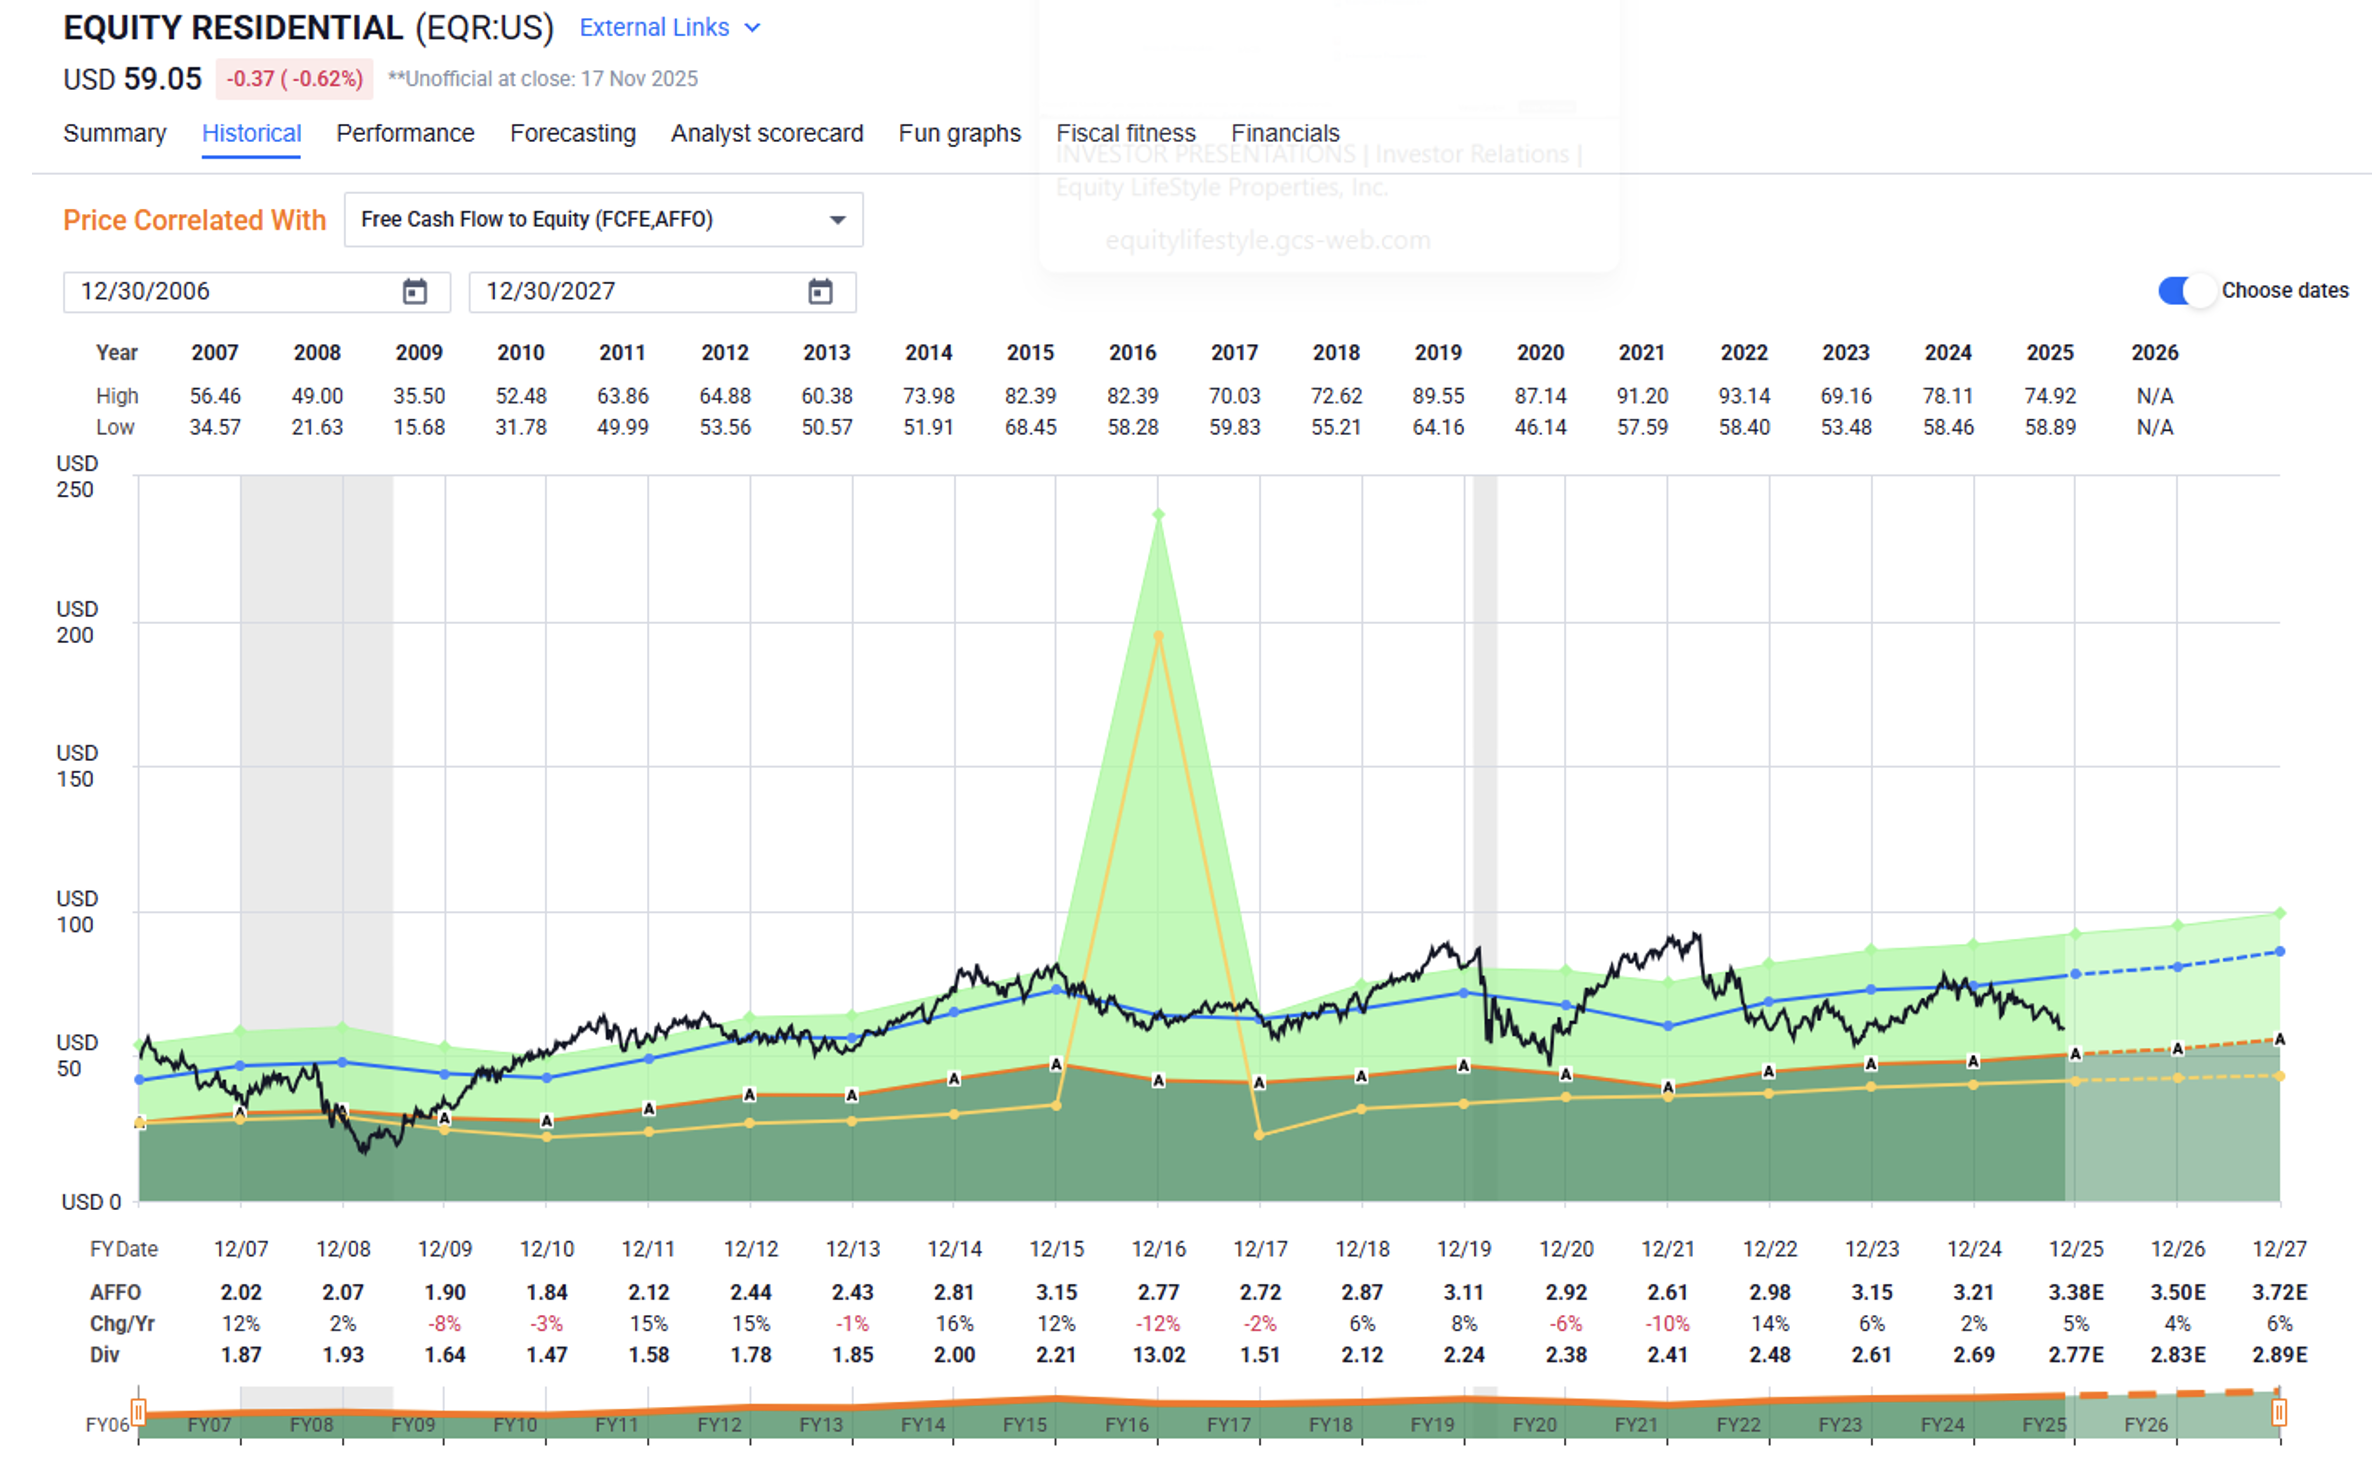Click the blue marker at 12/25

(2075, 974)
